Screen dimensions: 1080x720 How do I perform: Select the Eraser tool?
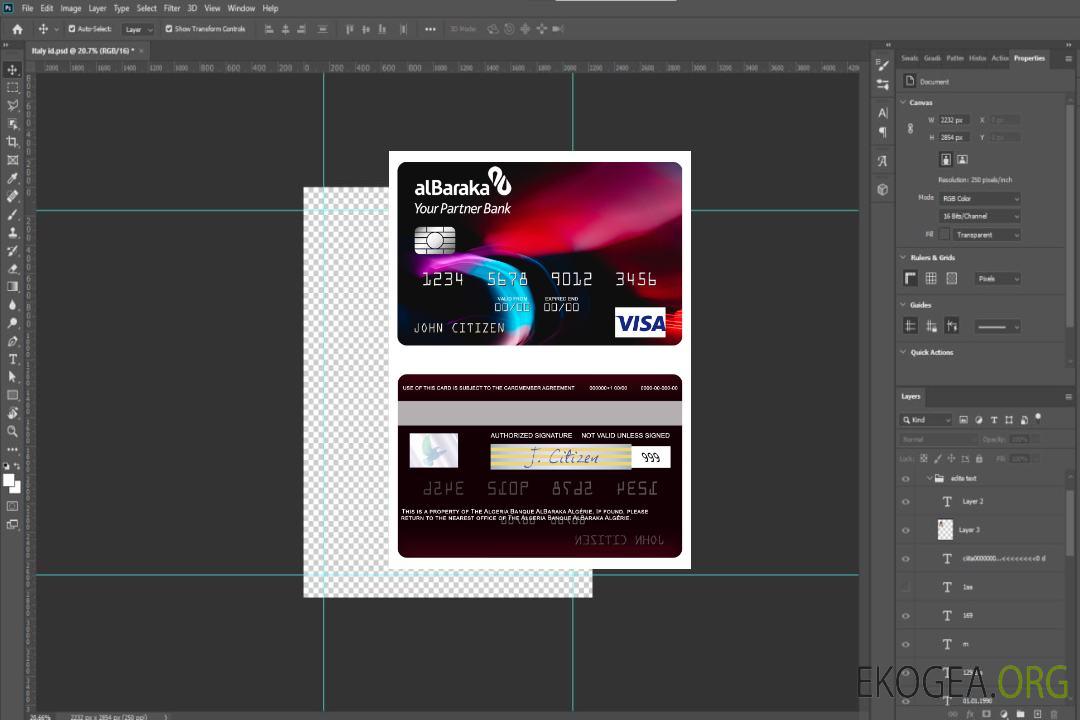[x=12, y=269]
